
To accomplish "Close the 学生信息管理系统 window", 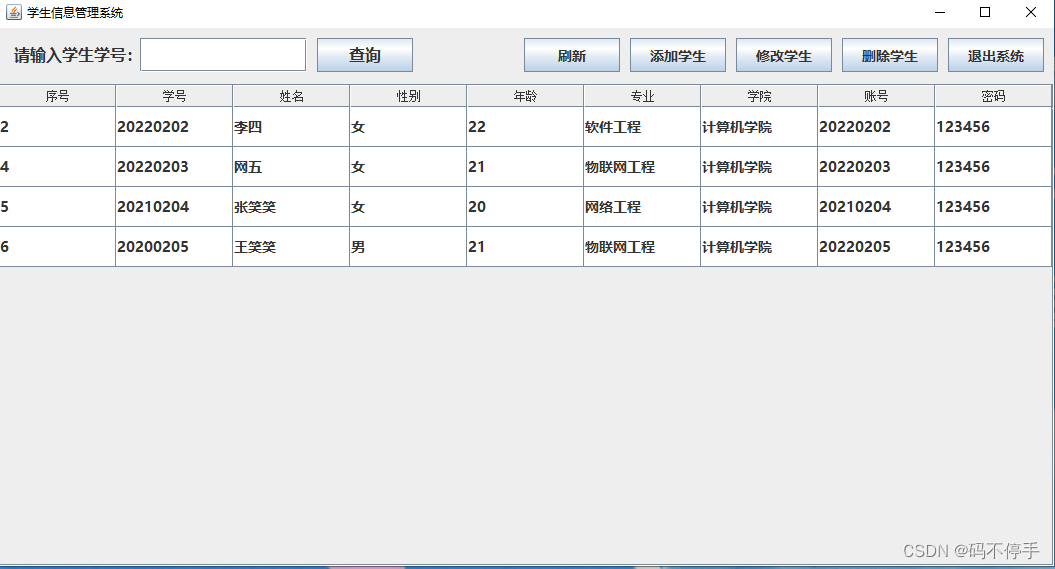I will tap(1031, 12).
